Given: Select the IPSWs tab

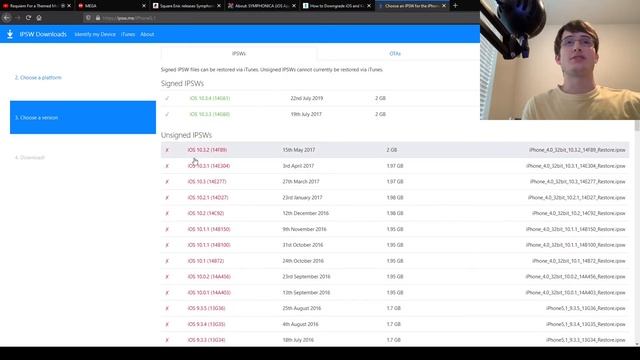Looking at the screenshot, I should pos(239,53).
